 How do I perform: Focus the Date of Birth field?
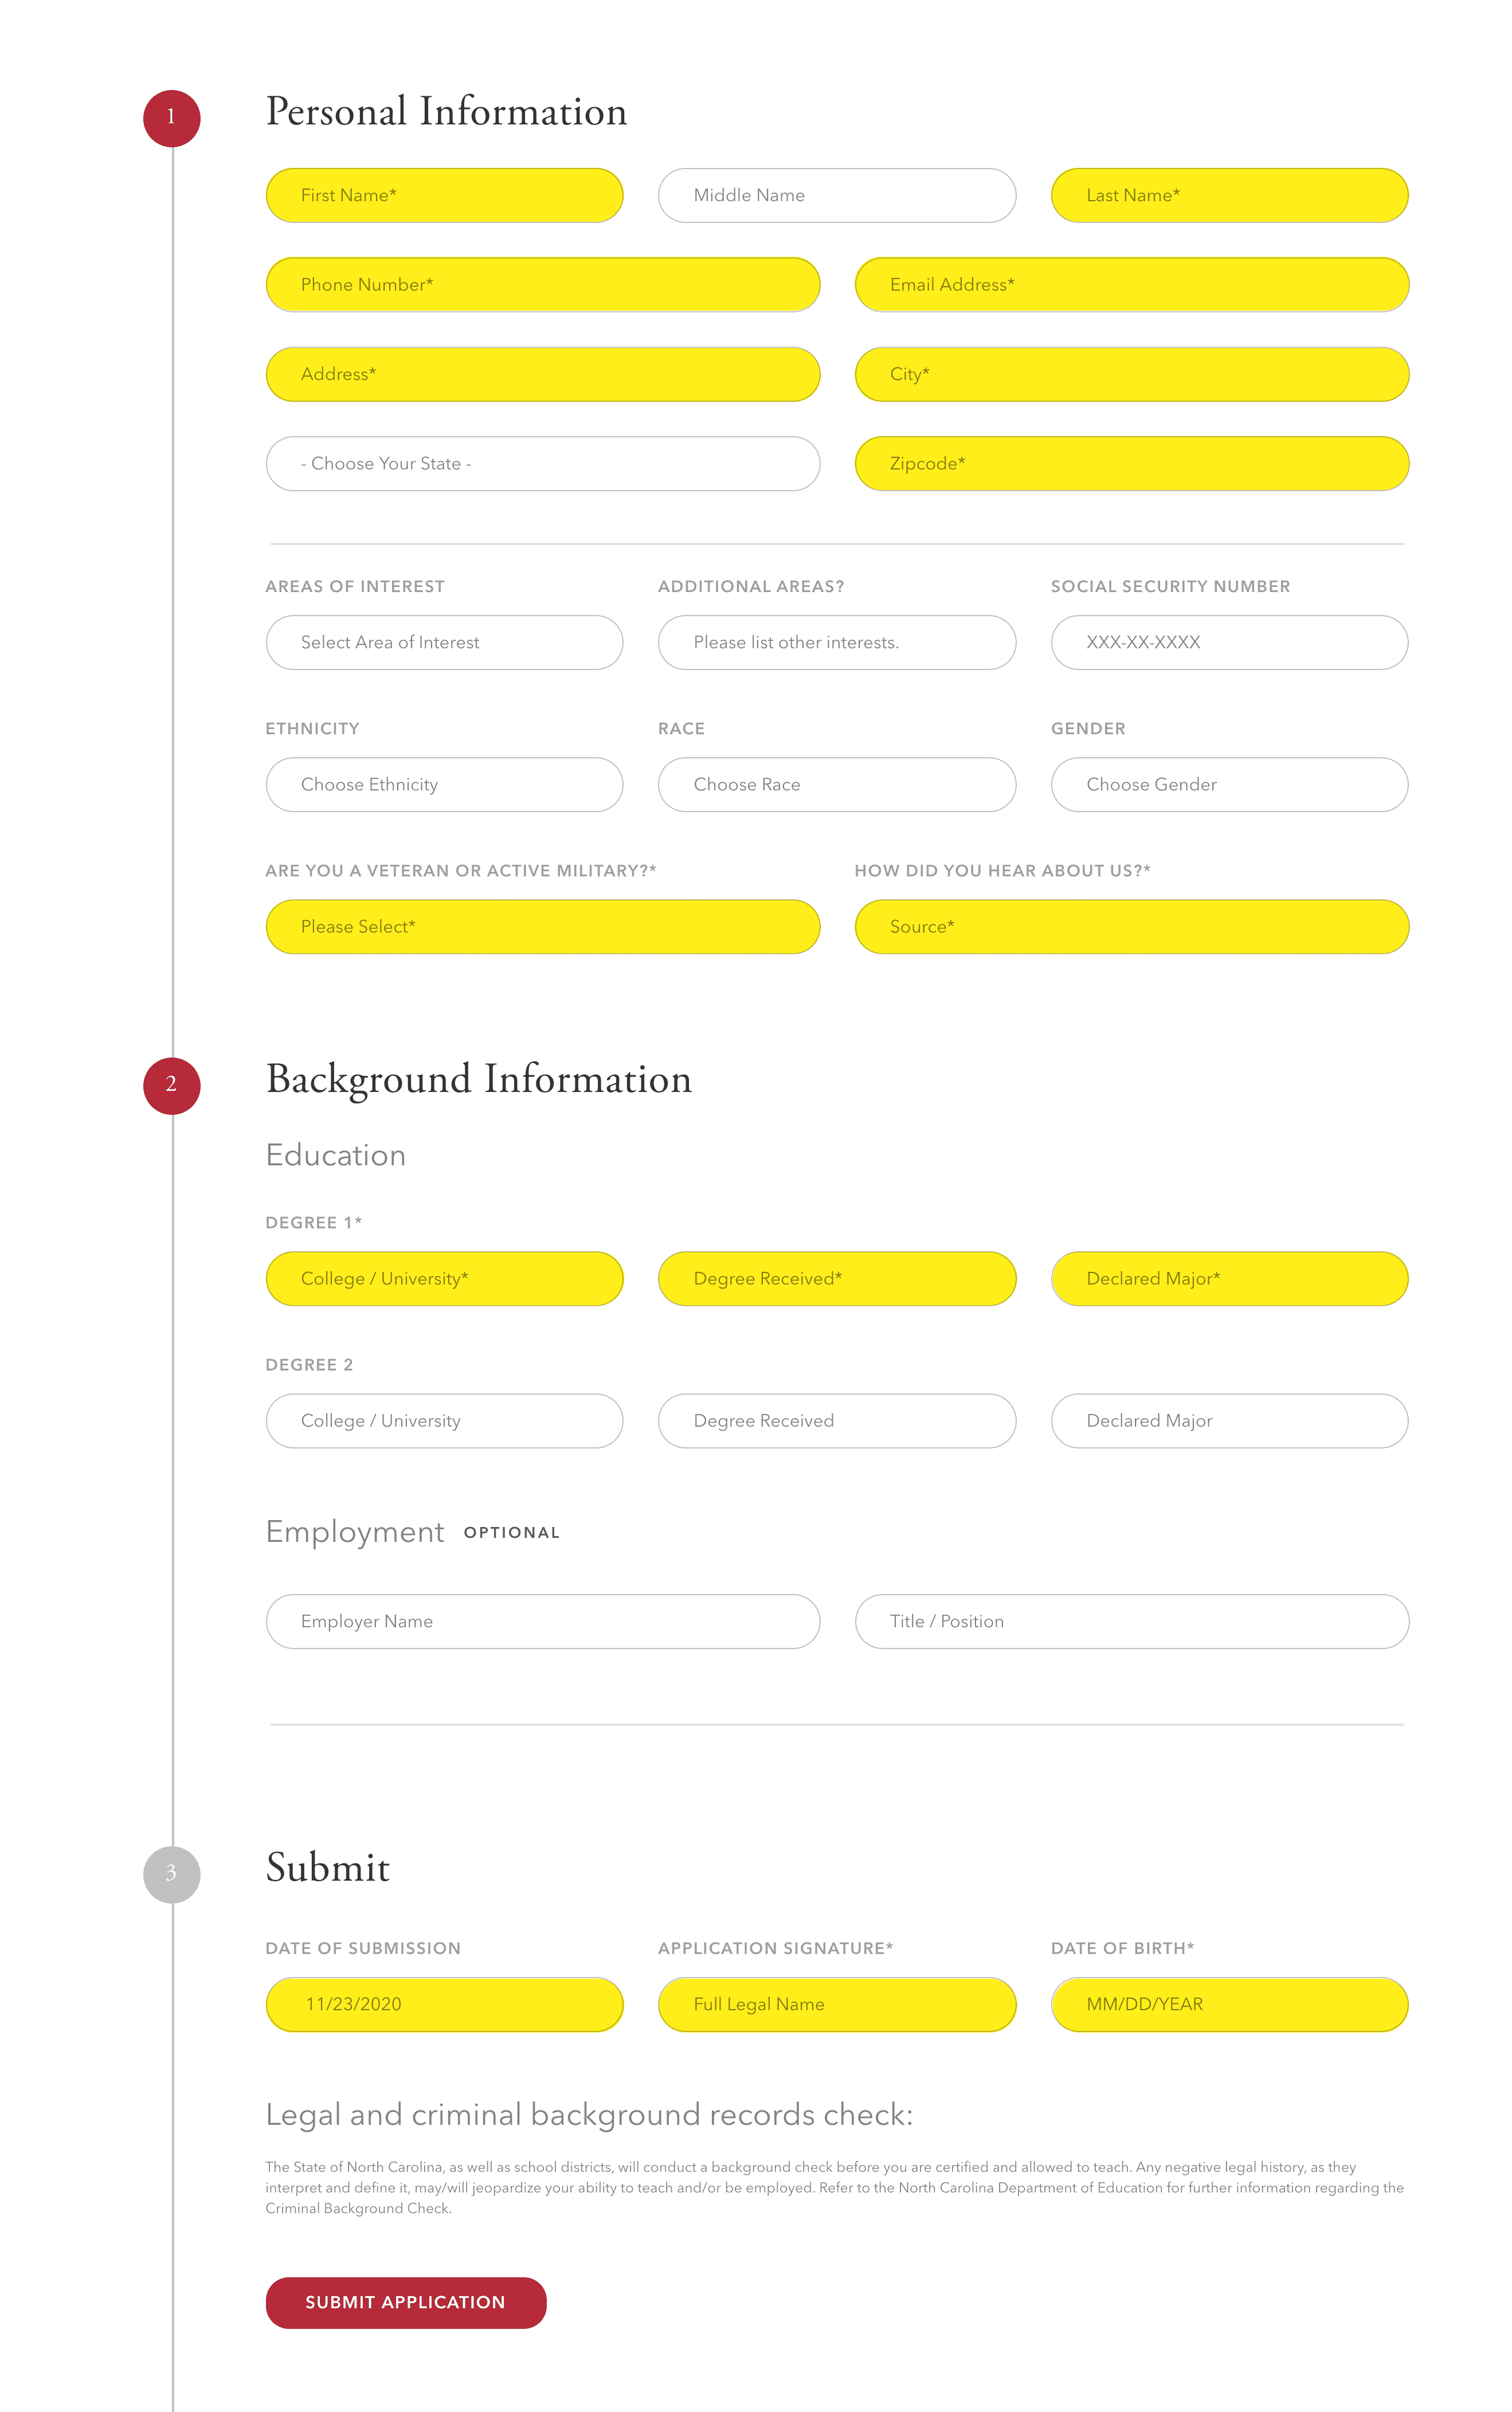pos(1229,2005)
